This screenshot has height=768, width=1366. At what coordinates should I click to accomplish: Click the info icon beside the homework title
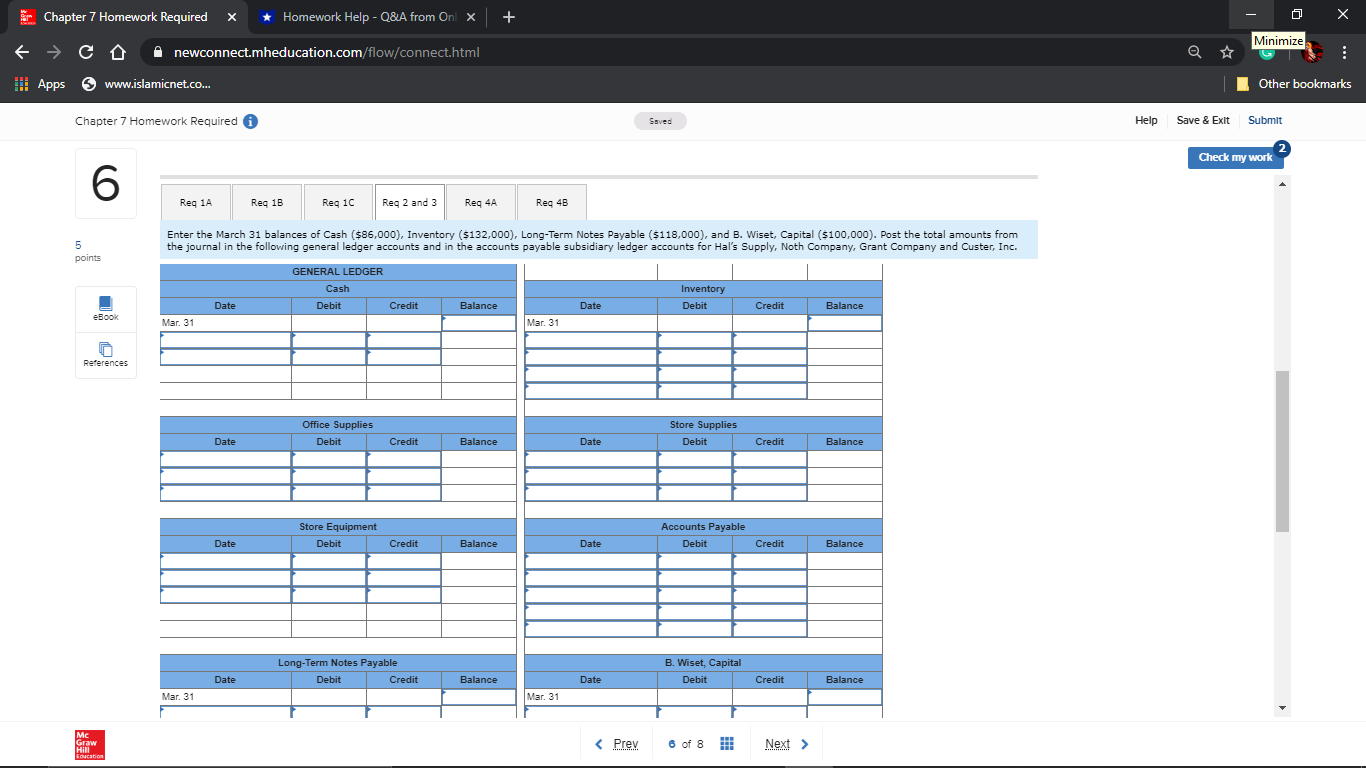pyautogui.click(x=250, y=120)
